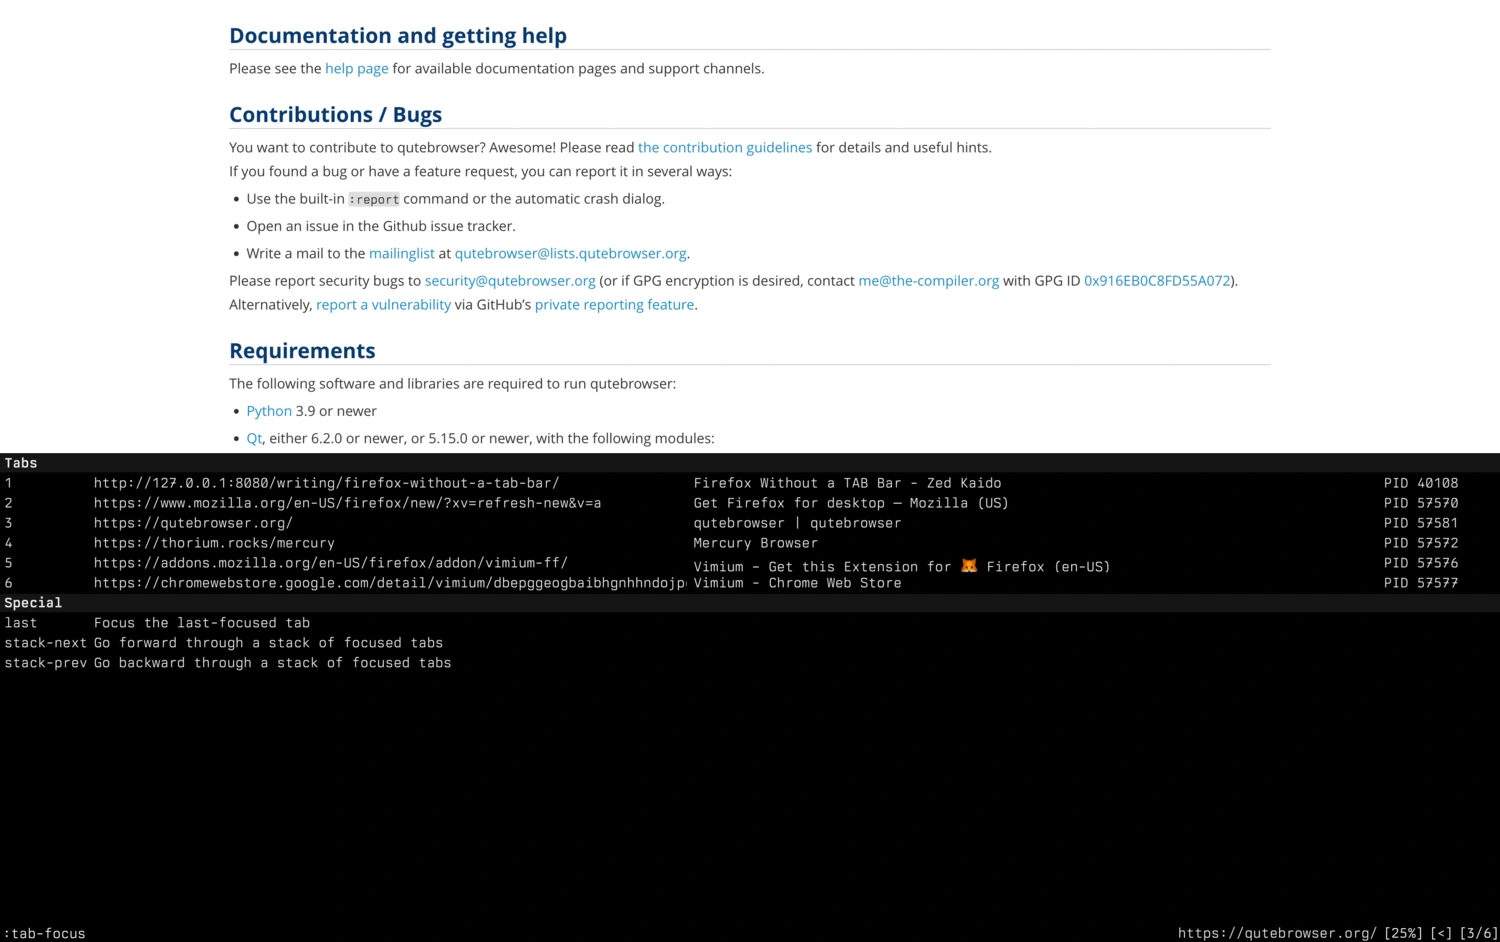This screenshot has width=1500, height=942.
Task: Click the ':report' inline code text
Action: pyautogui.click(x=374, y=199)
